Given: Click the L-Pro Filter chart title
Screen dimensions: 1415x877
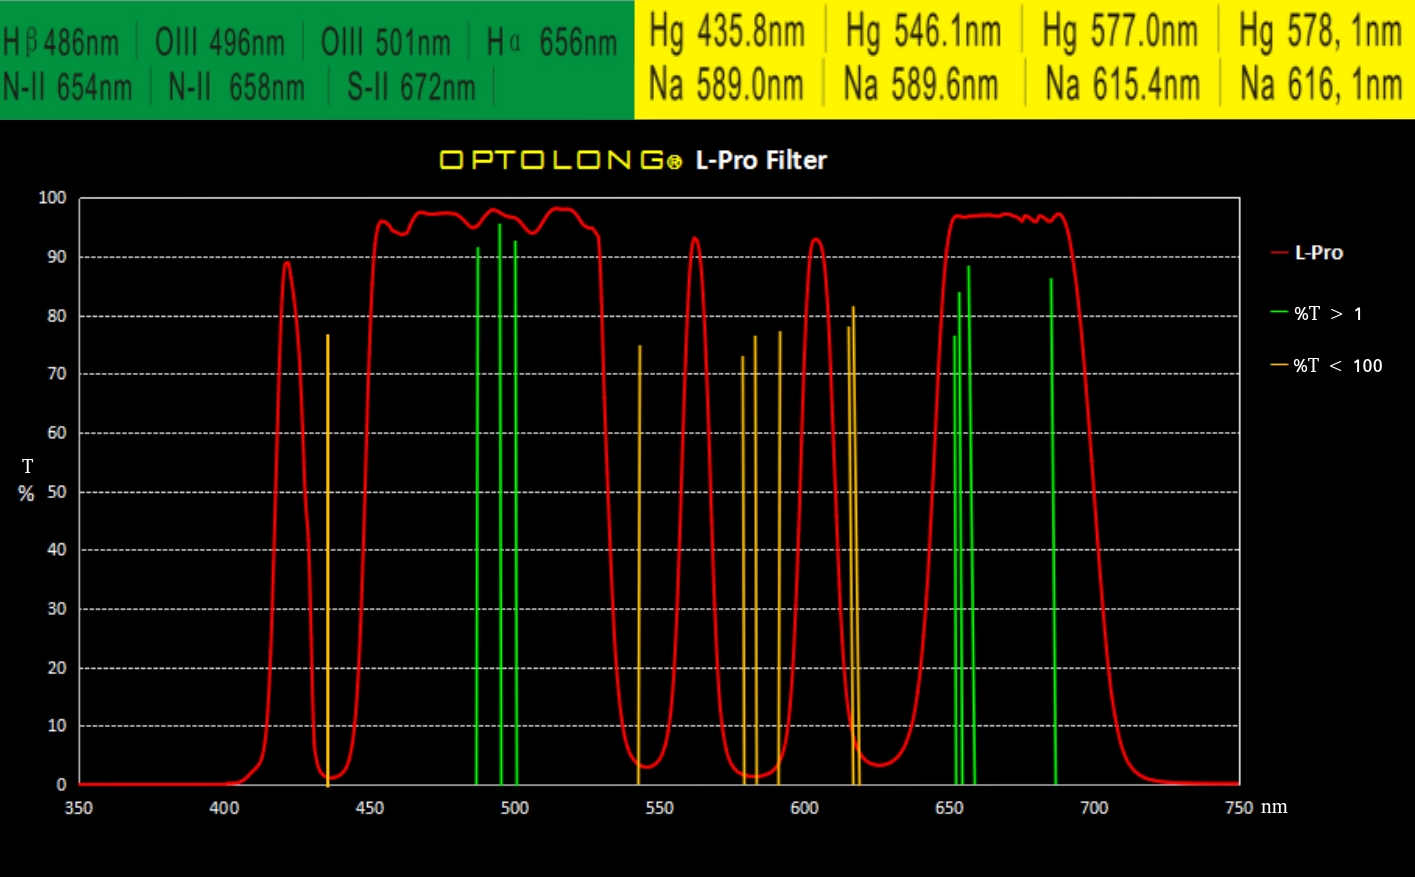Looking at the screenshot, I should point(761,160).
